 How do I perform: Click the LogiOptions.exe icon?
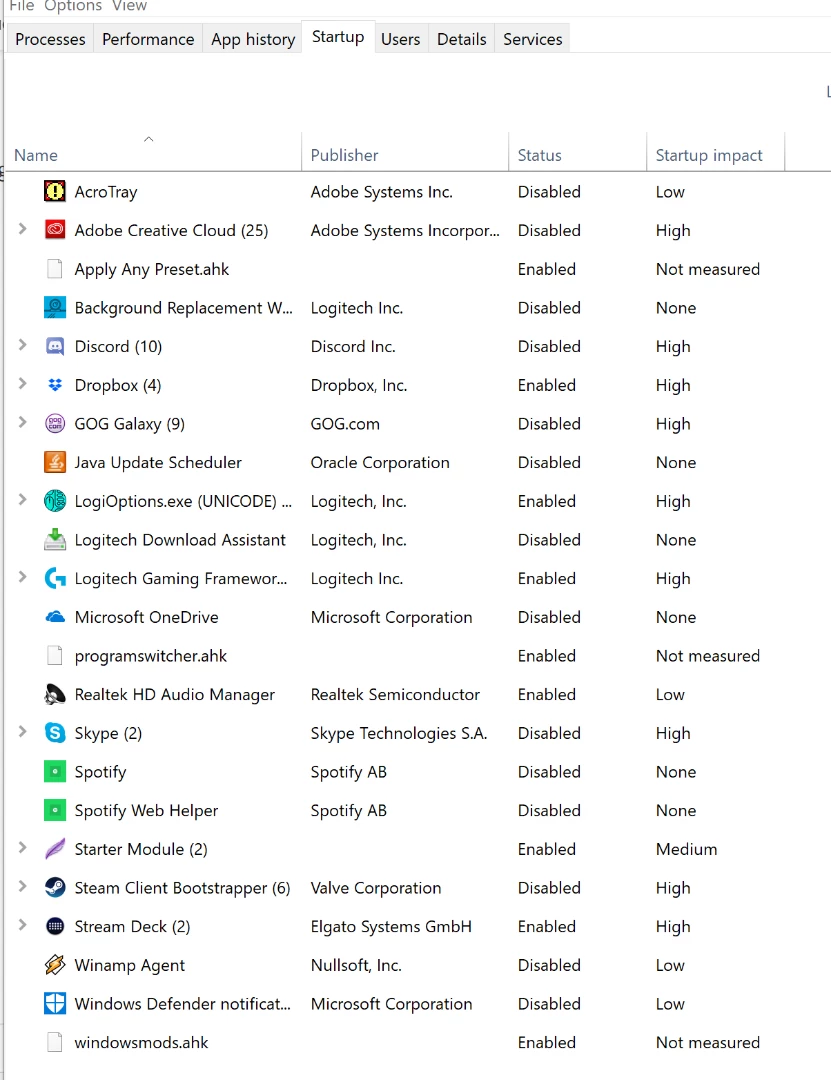pyautogui.click(x=55, y=501)
